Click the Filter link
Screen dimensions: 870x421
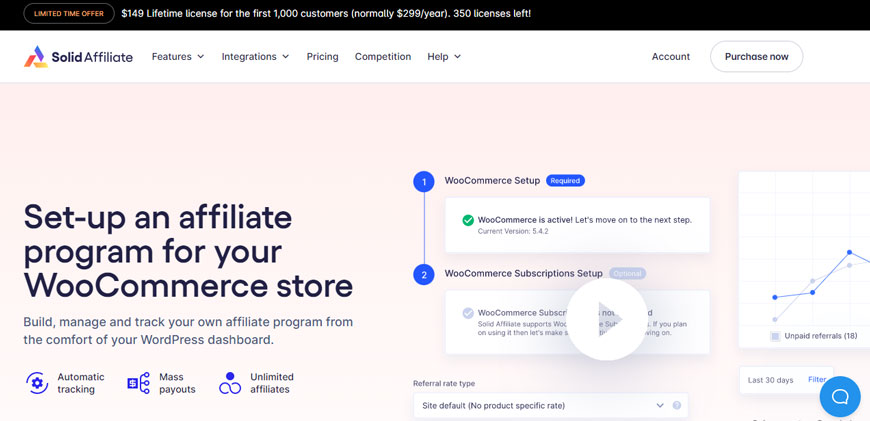pos(817,380)
